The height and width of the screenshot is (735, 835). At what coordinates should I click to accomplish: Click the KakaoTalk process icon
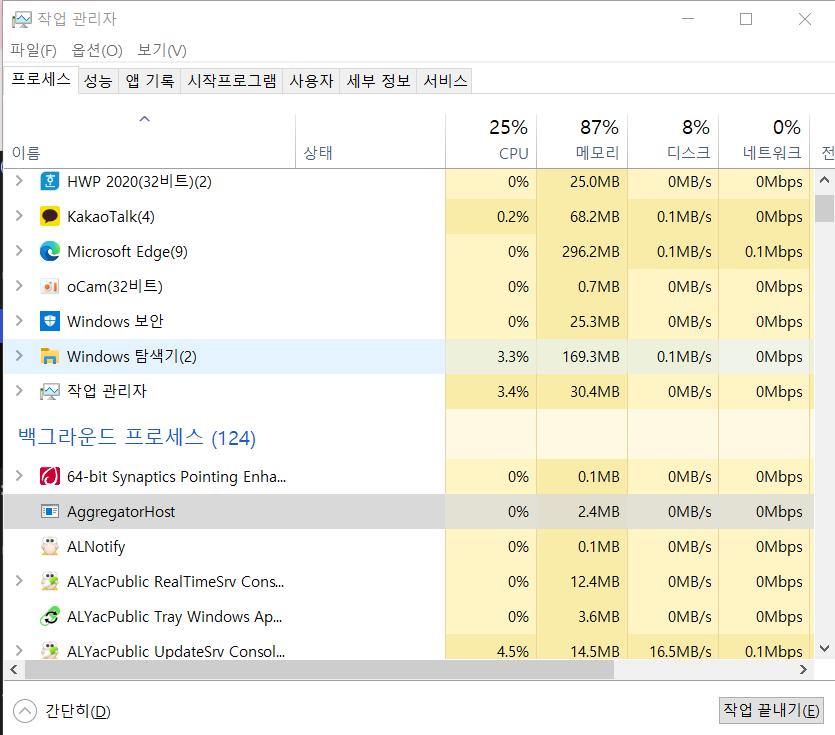(x=50, y=216)
